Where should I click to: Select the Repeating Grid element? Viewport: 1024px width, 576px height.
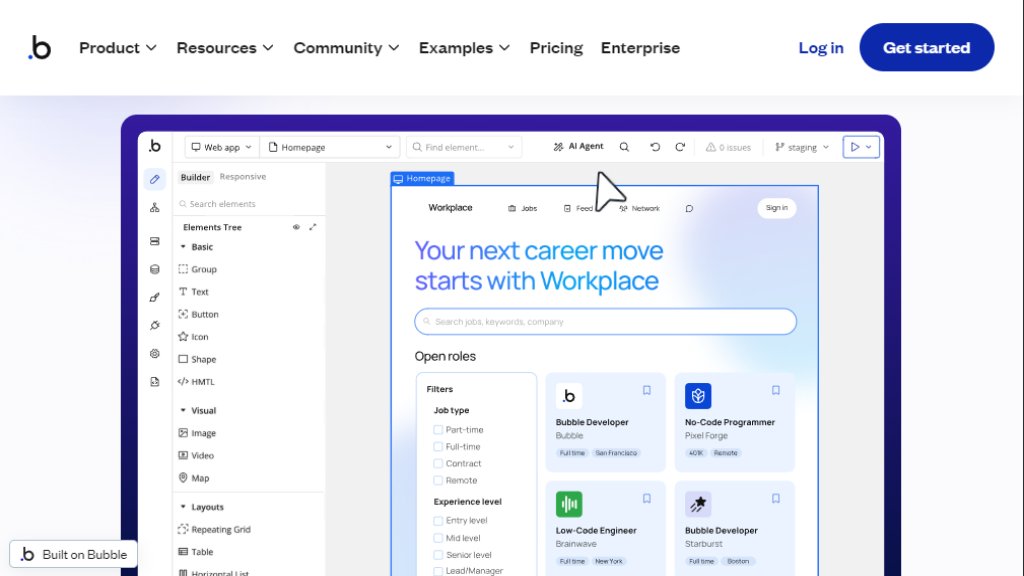[214, 530]
